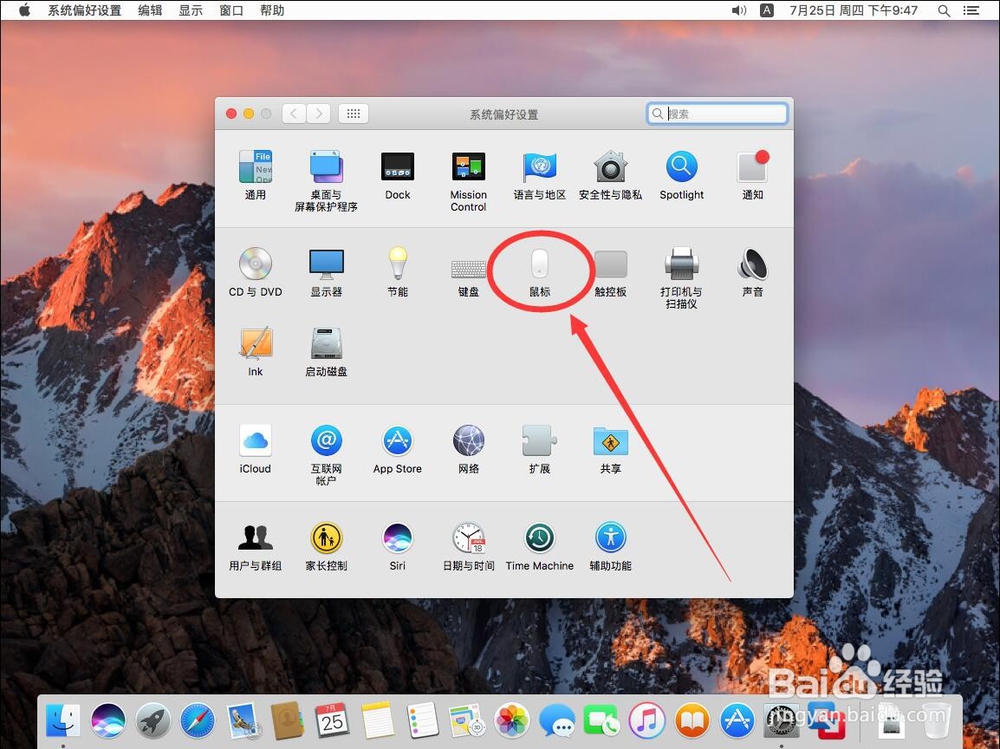Image resolution: width=1000 pixels, height=749 pixels.
Task: Open the 显示 menu
Action: (190, 10)
